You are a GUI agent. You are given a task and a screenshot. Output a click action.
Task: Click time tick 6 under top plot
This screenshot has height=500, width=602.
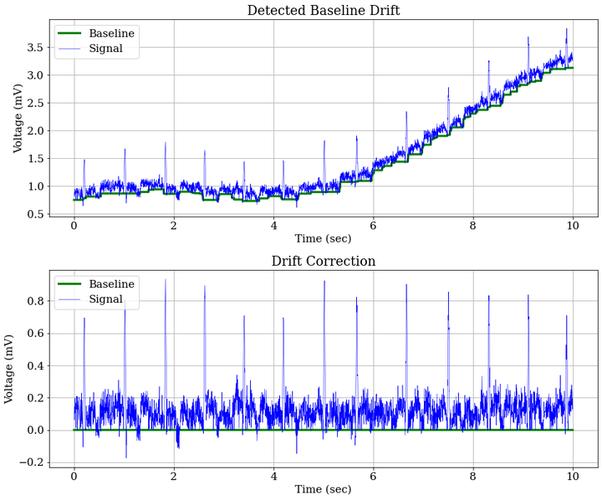pos(373,226)
